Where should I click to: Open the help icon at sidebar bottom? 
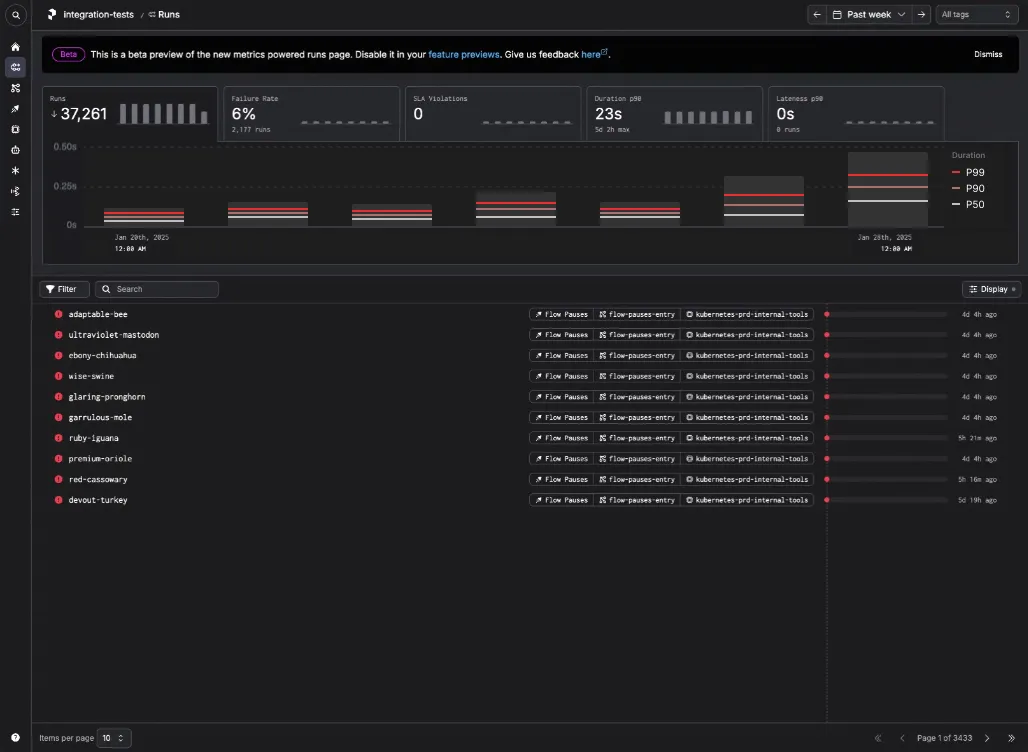click(x=16, y=738)
